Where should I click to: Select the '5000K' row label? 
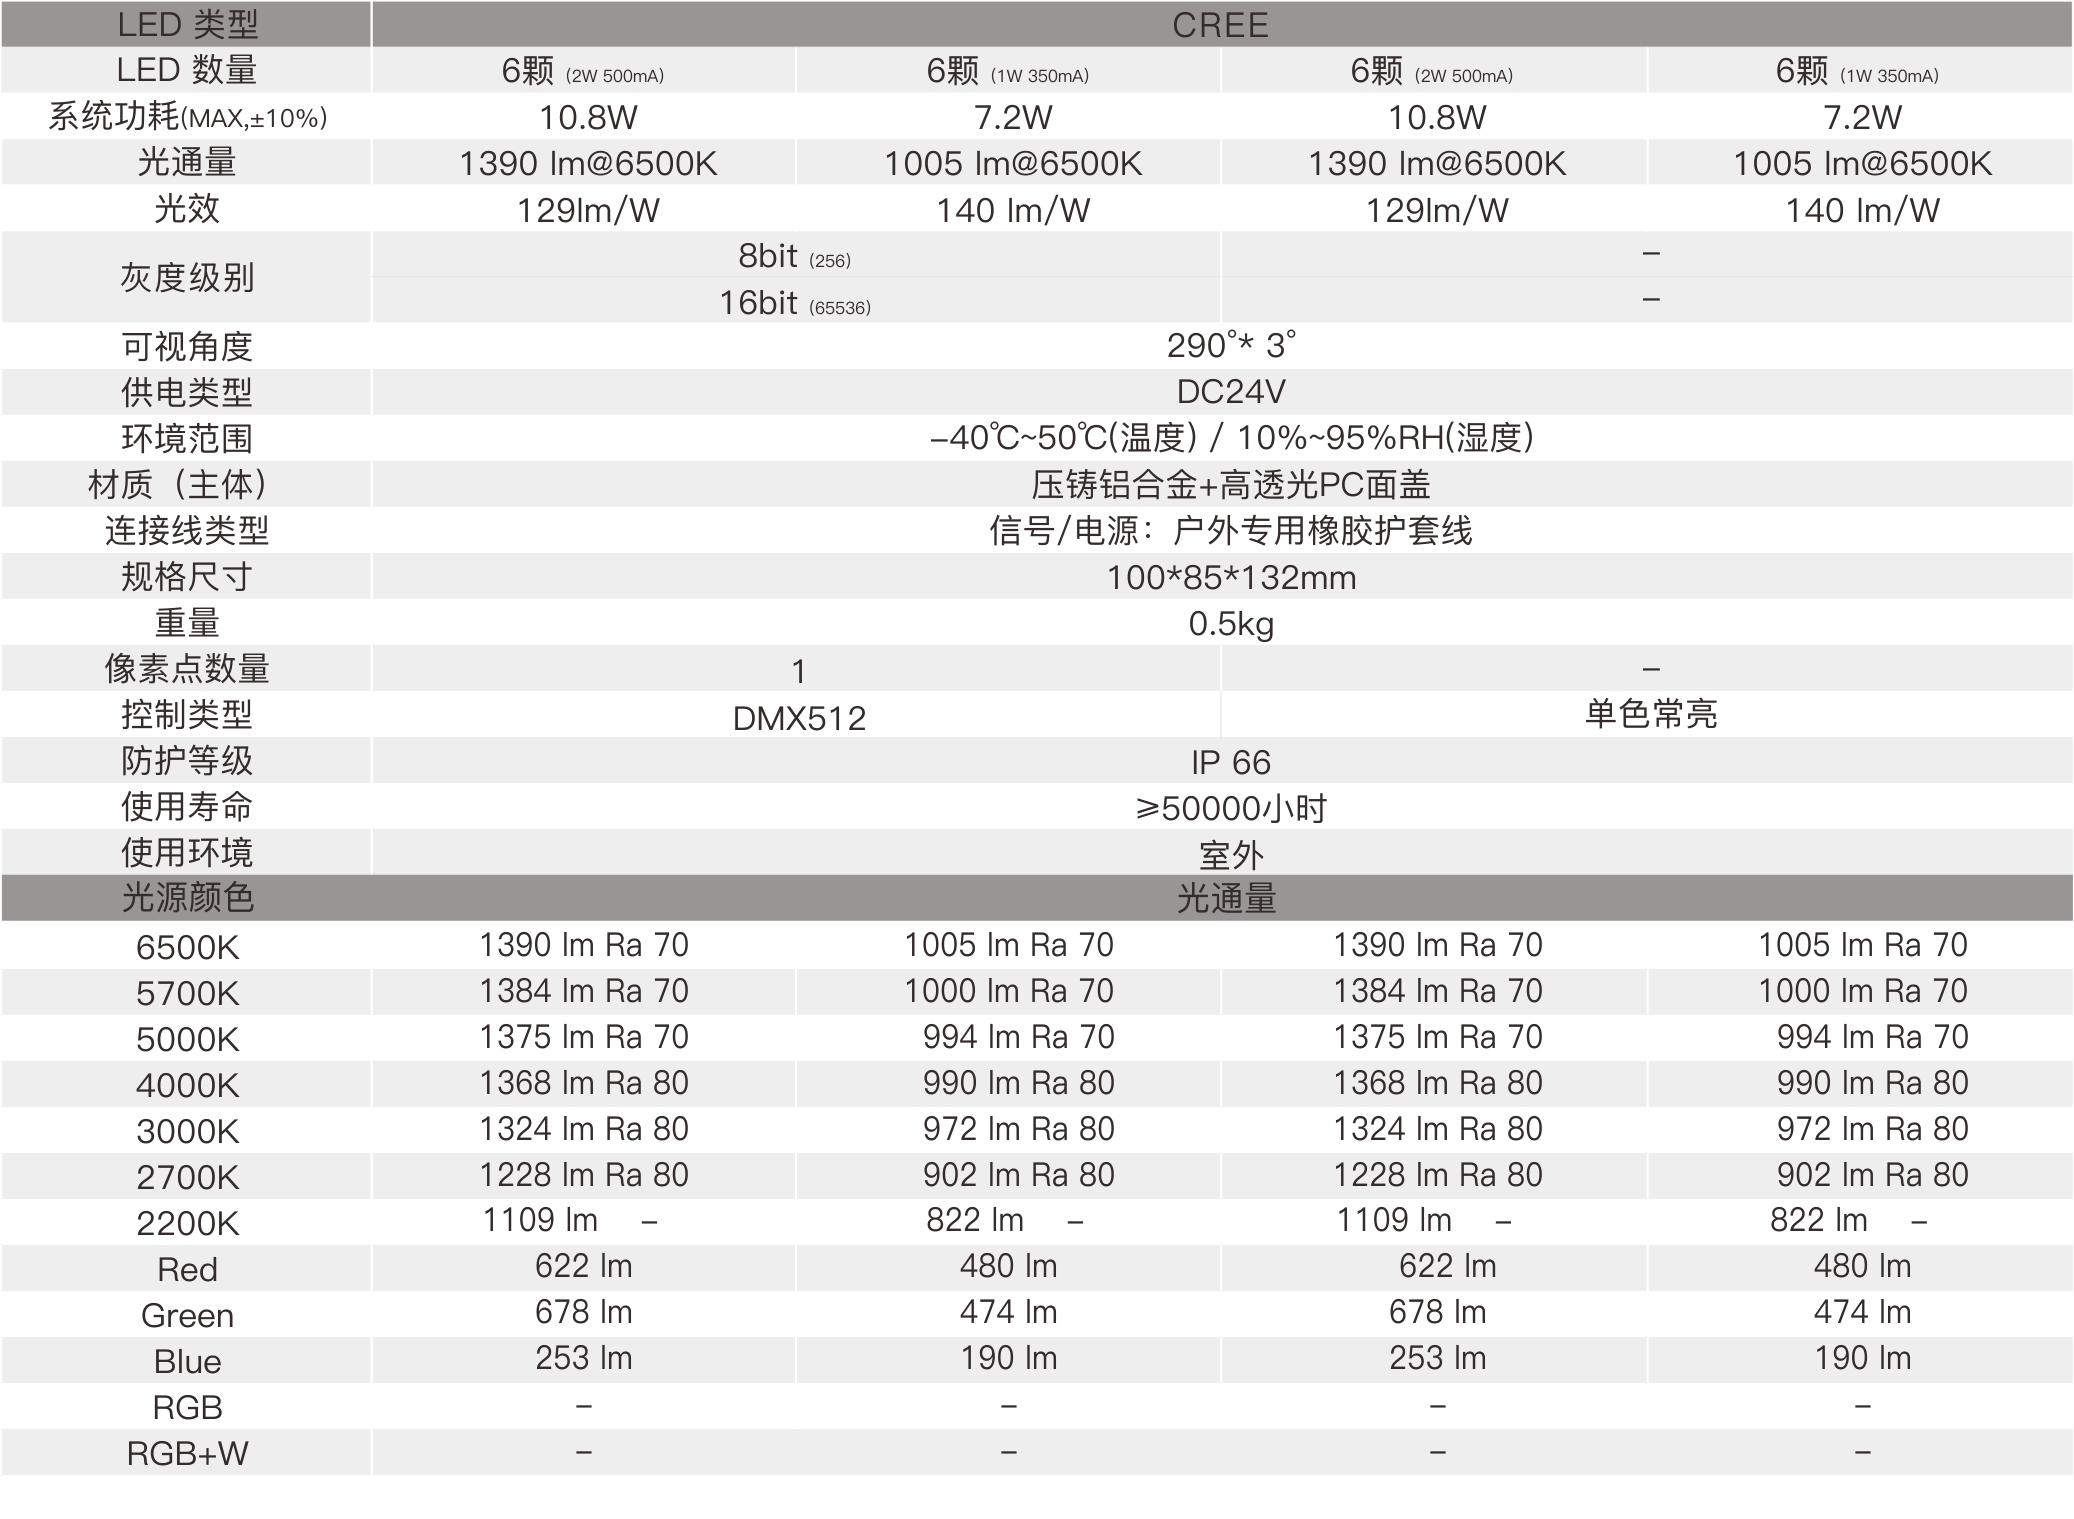click(x=187, y=1038)
